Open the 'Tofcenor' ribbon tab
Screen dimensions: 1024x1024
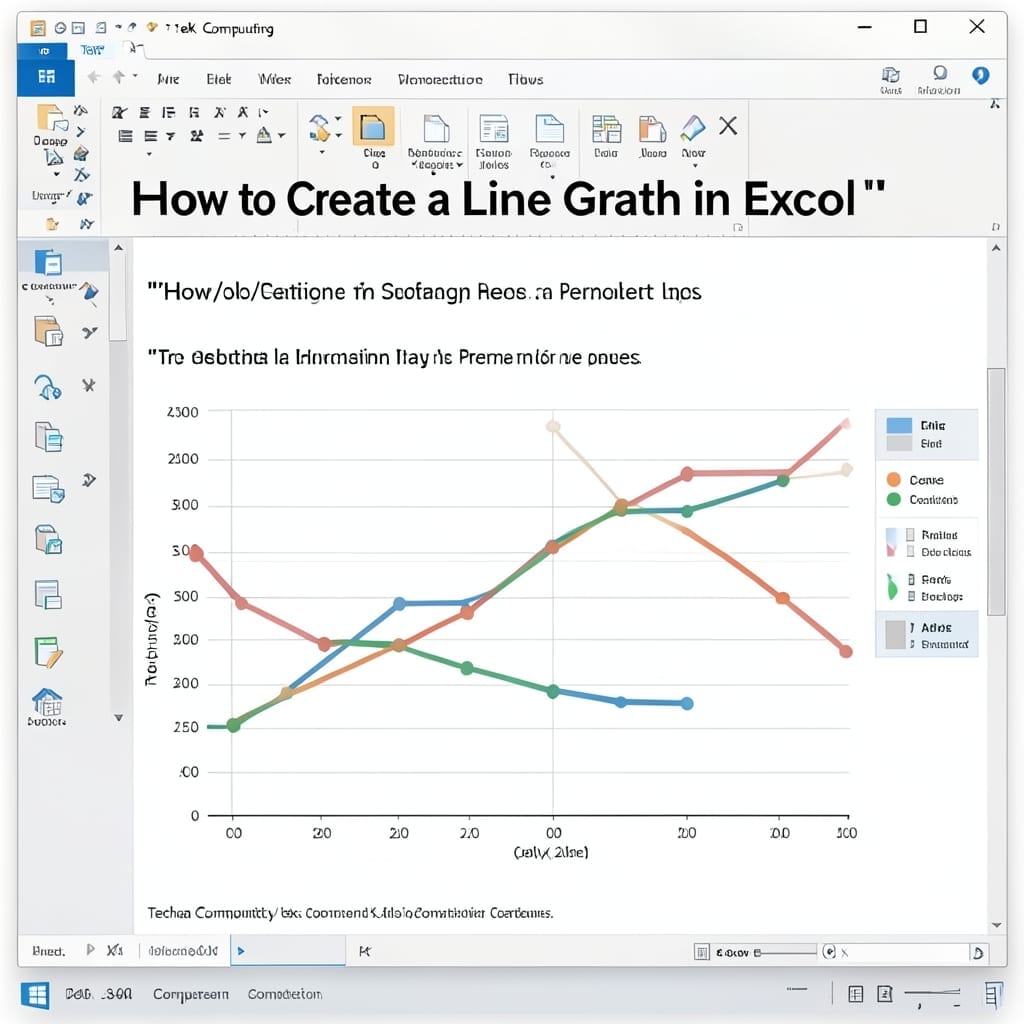344,79
